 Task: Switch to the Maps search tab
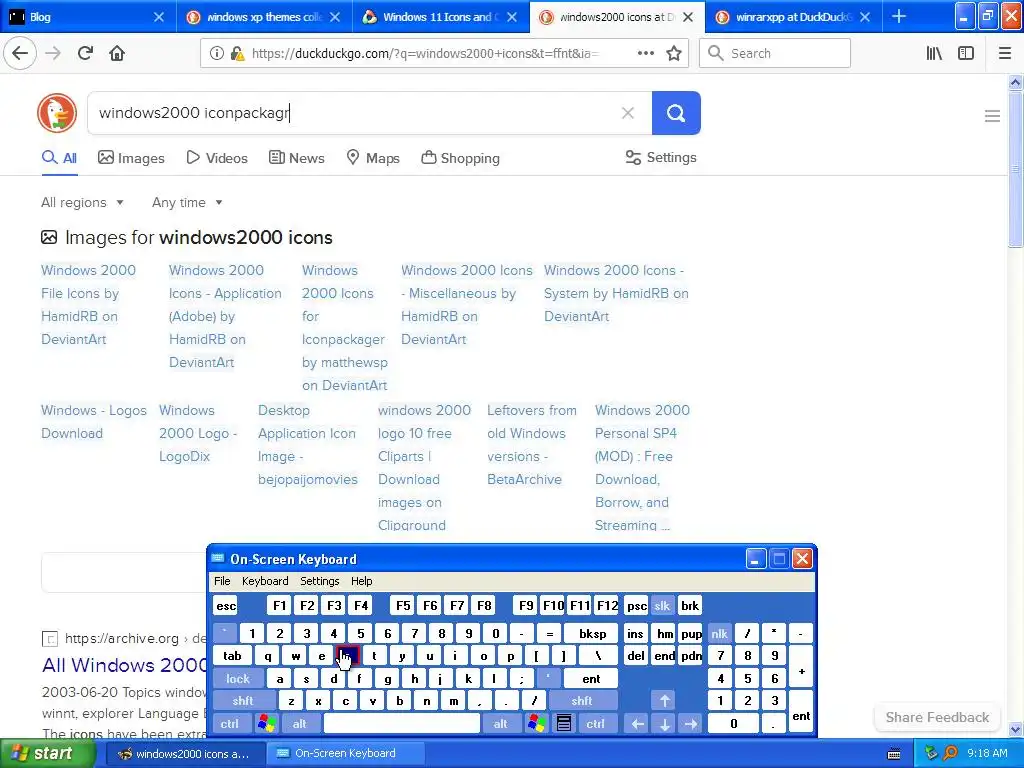[373, 158]
